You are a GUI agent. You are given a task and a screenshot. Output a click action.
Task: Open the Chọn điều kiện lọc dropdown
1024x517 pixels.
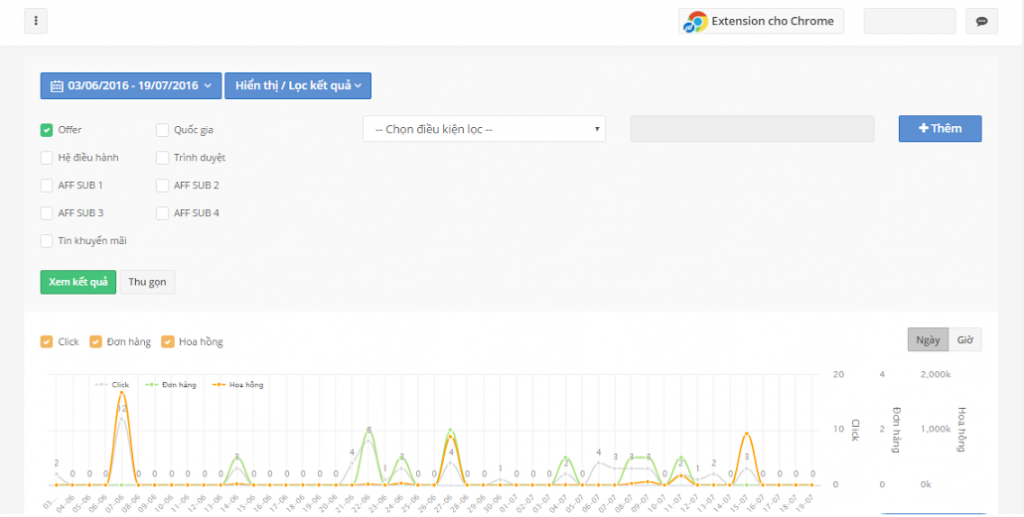(484, 129)
